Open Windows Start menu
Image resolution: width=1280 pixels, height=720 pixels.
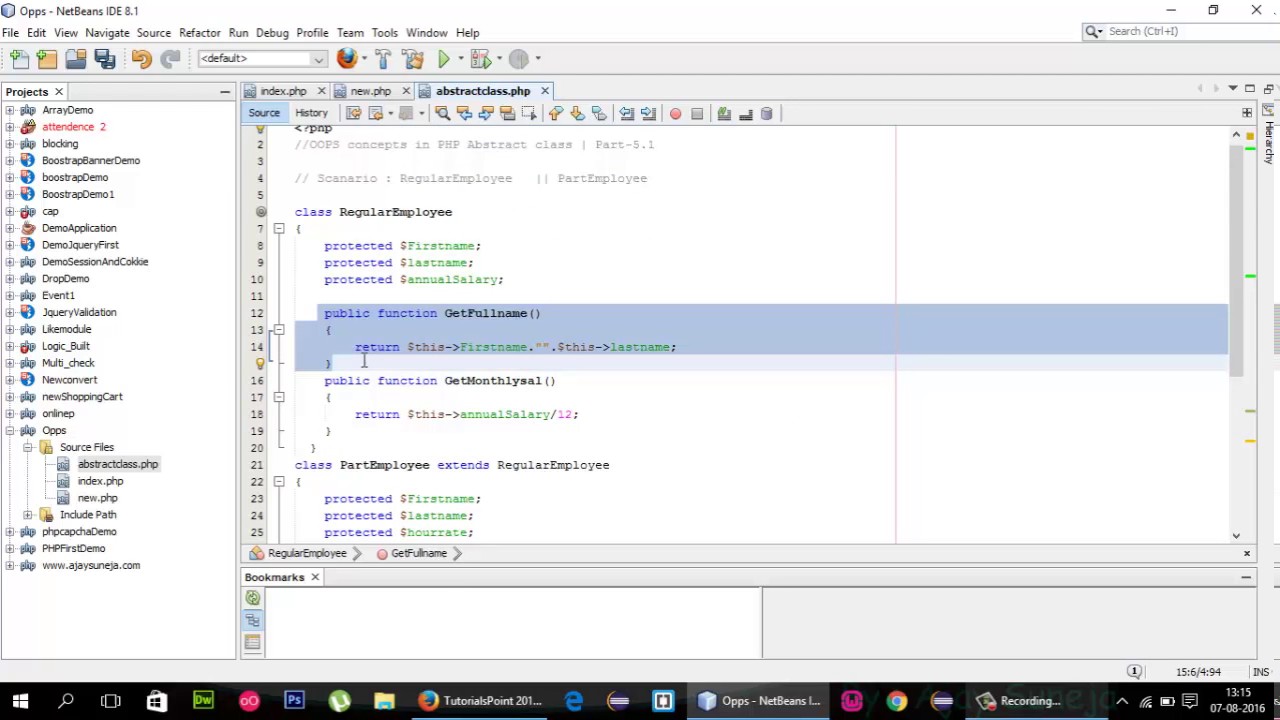click(x=20, y=701)
